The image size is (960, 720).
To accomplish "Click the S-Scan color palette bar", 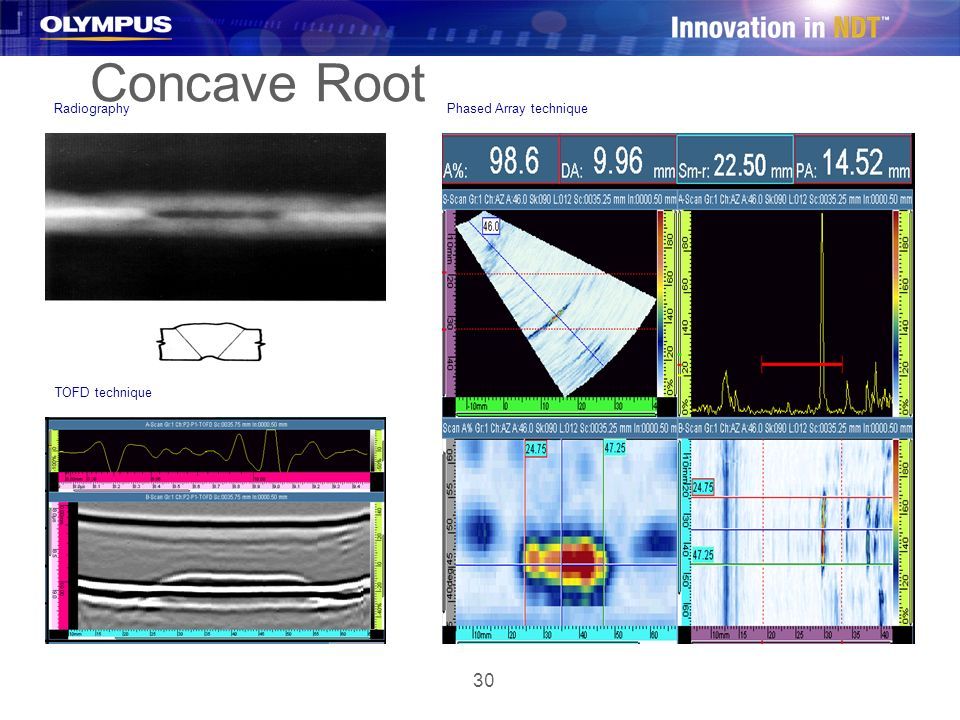I will coord(661,303).
